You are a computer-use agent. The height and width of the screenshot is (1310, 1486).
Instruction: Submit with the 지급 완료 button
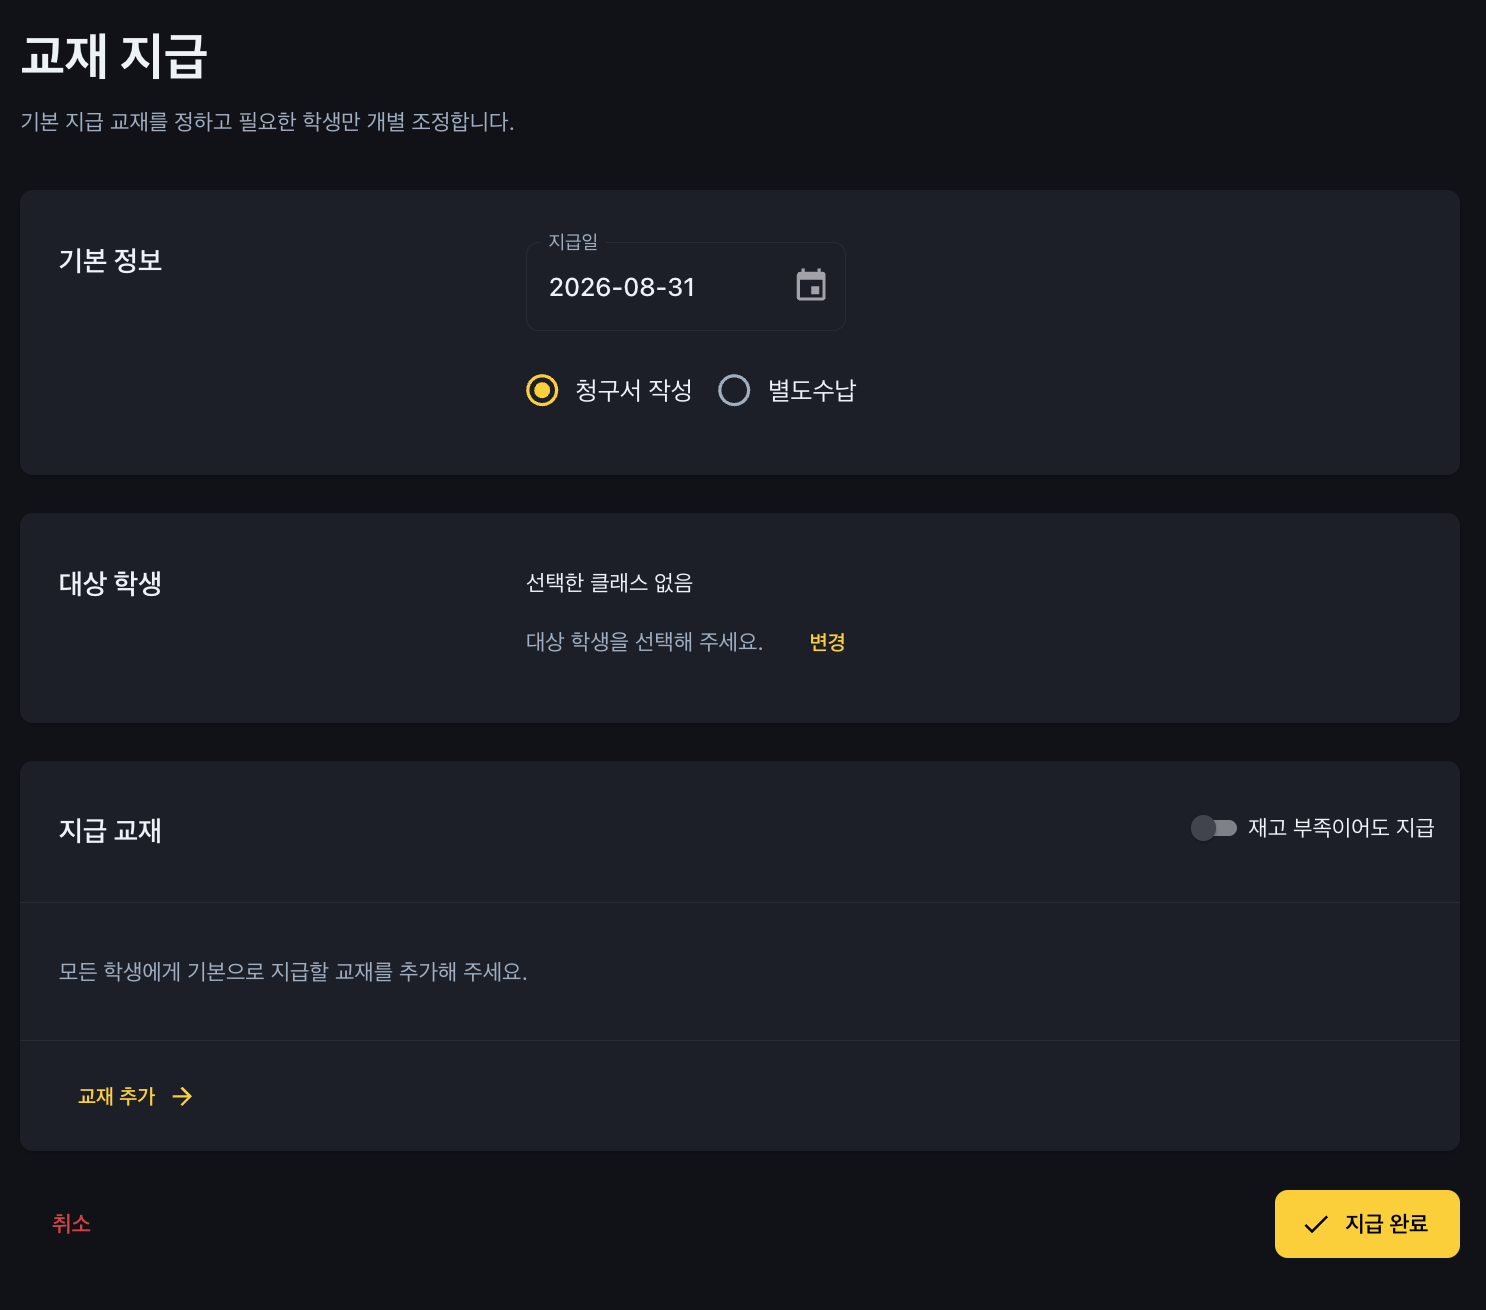coord(1367,1224)
